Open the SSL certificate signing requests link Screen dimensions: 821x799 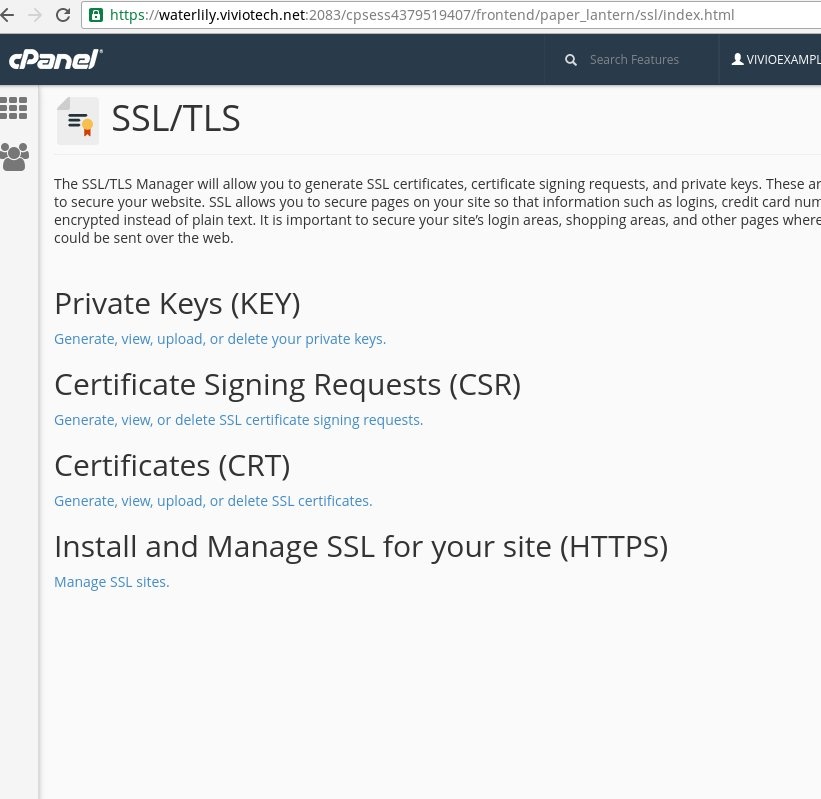238,420
